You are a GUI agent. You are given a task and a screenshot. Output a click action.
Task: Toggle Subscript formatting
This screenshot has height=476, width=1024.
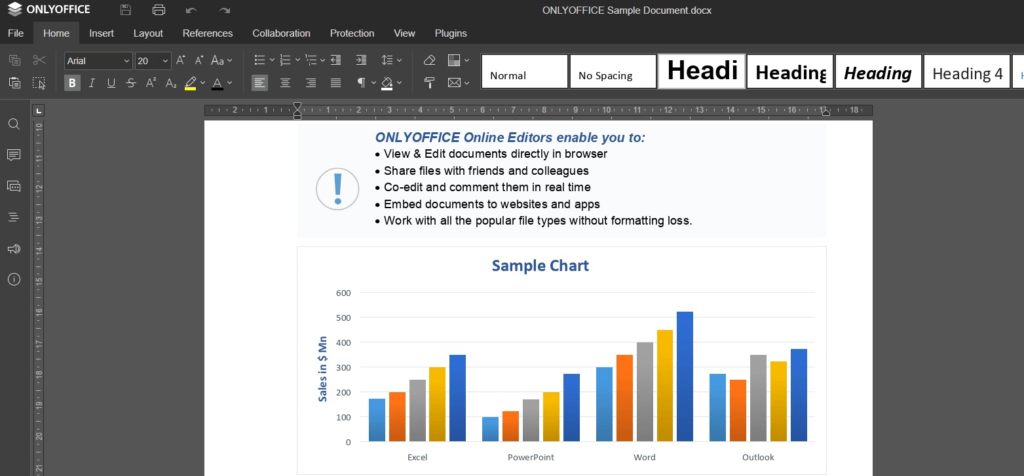tap(171, 83)
